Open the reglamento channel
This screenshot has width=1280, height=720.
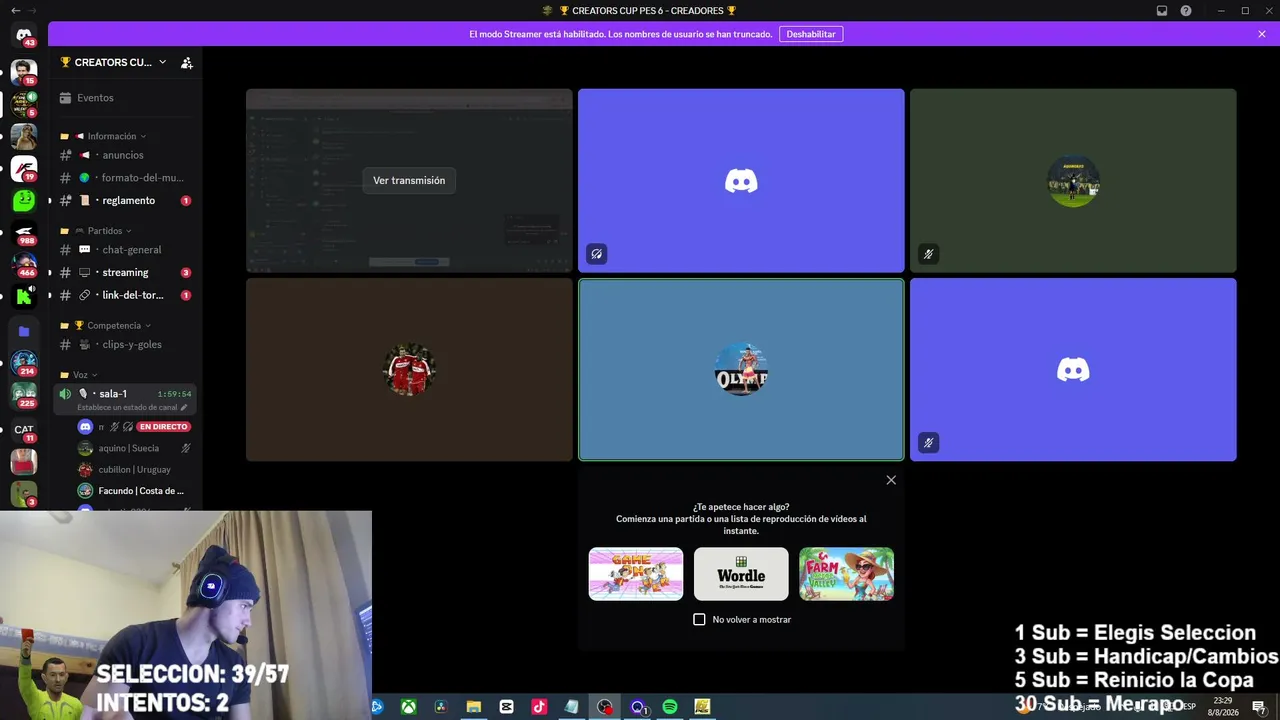[x=125, y=201]
